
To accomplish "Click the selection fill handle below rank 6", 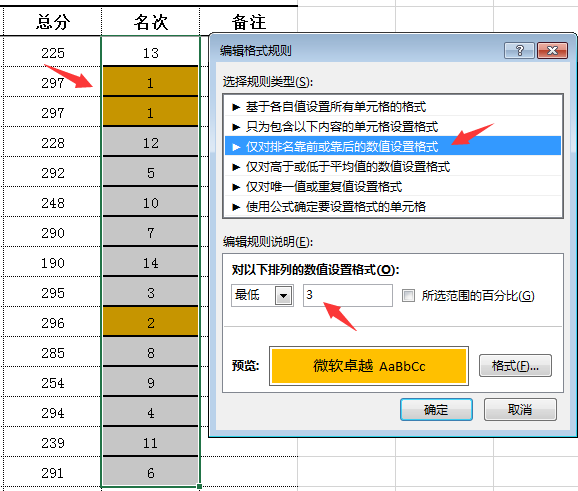I will (x=199, y=487).
